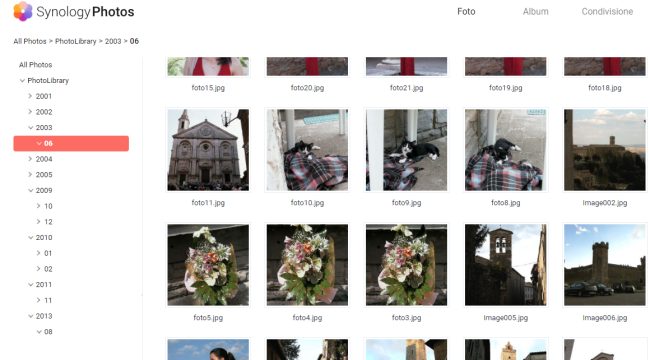Image resolution: width=650 pixels, height=360 pixels.
Task: Collapse the PhotoLibrary tree node chevron
Action: [22, 80]
